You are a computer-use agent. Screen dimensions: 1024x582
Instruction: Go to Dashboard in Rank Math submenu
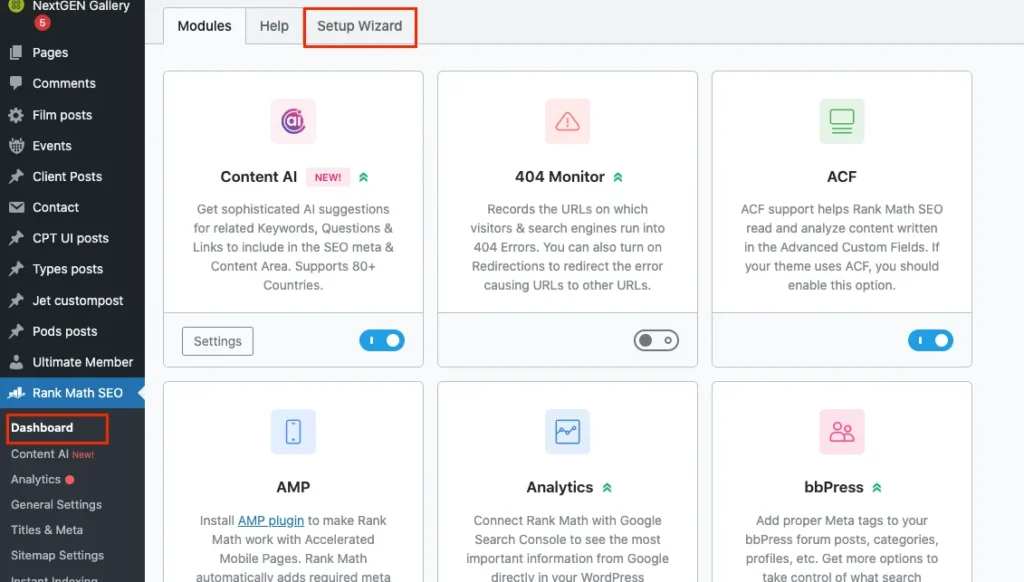click(x=42, y=428)
